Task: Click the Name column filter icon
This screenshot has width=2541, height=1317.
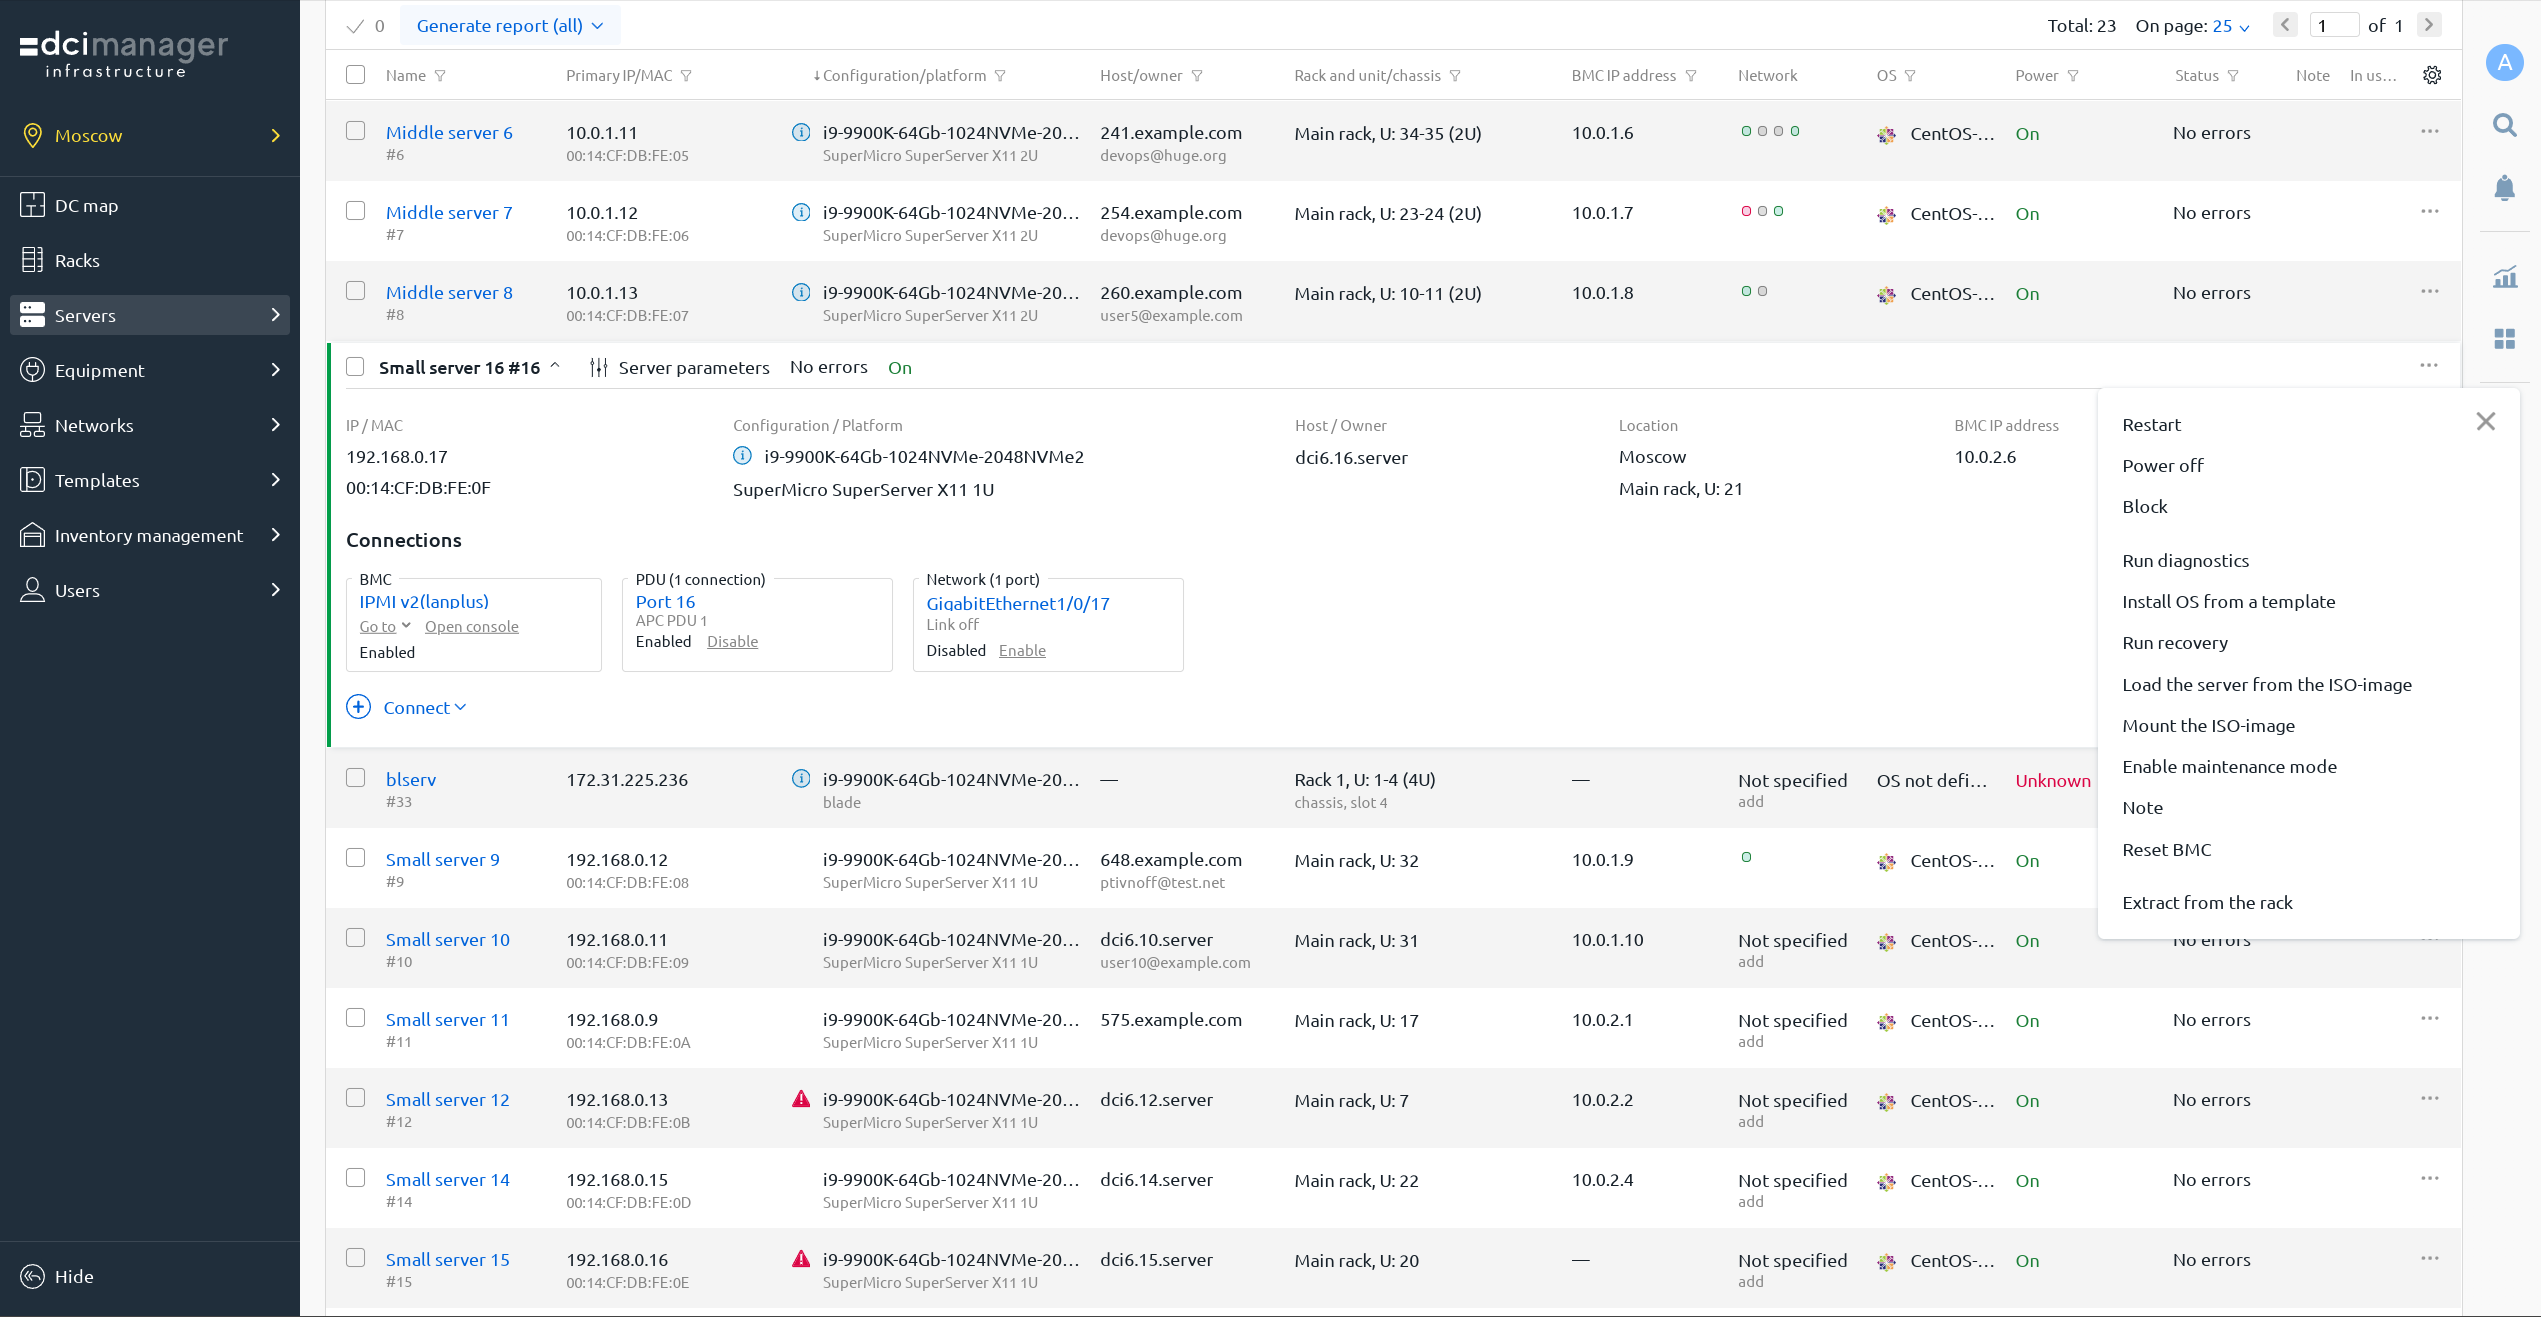Action: point(440,76)
